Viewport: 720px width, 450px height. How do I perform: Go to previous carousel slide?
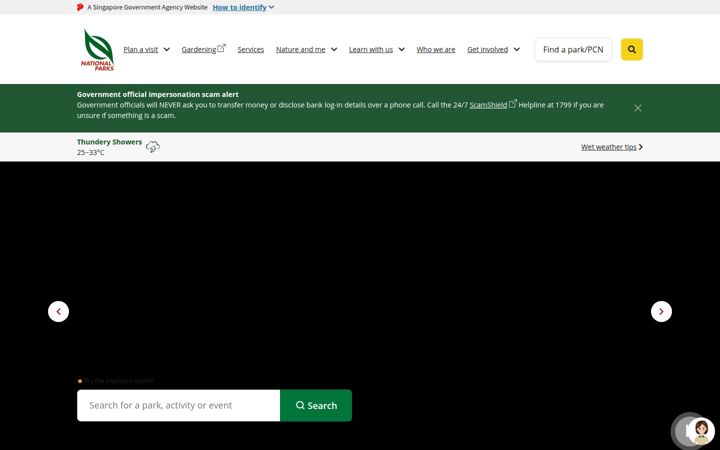pos(58,312)
